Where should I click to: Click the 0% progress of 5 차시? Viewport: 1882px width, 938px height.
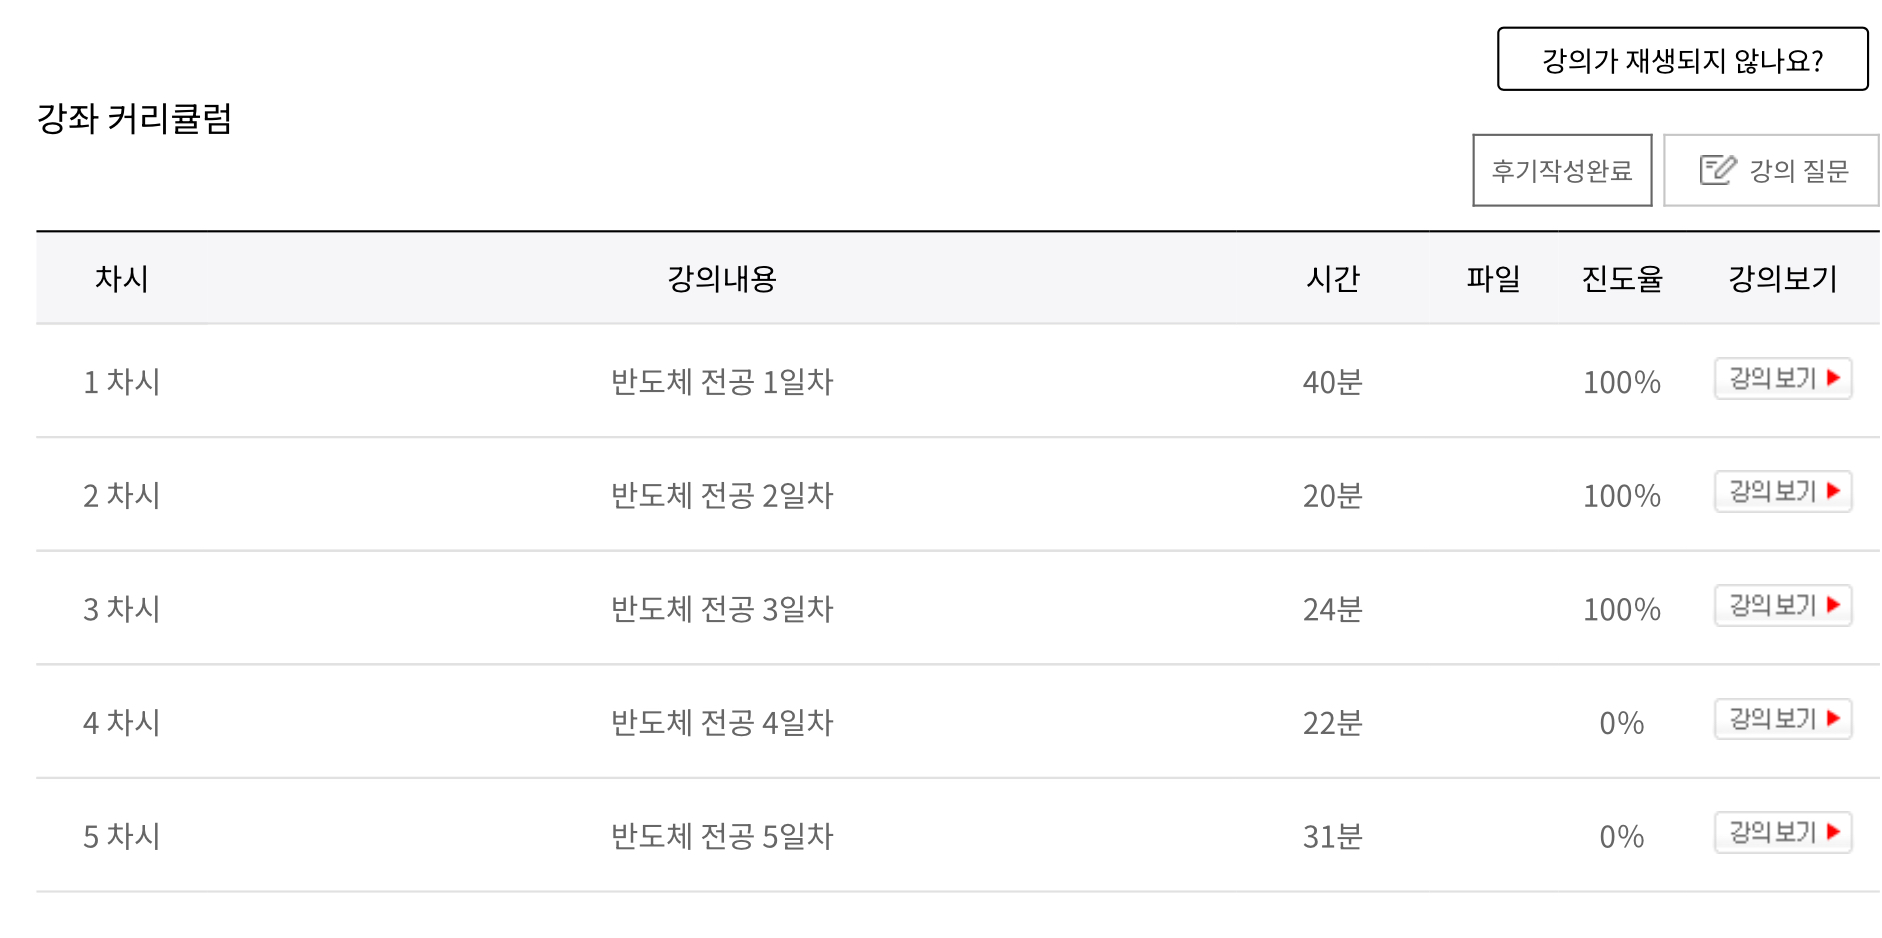click(1621, 836)
